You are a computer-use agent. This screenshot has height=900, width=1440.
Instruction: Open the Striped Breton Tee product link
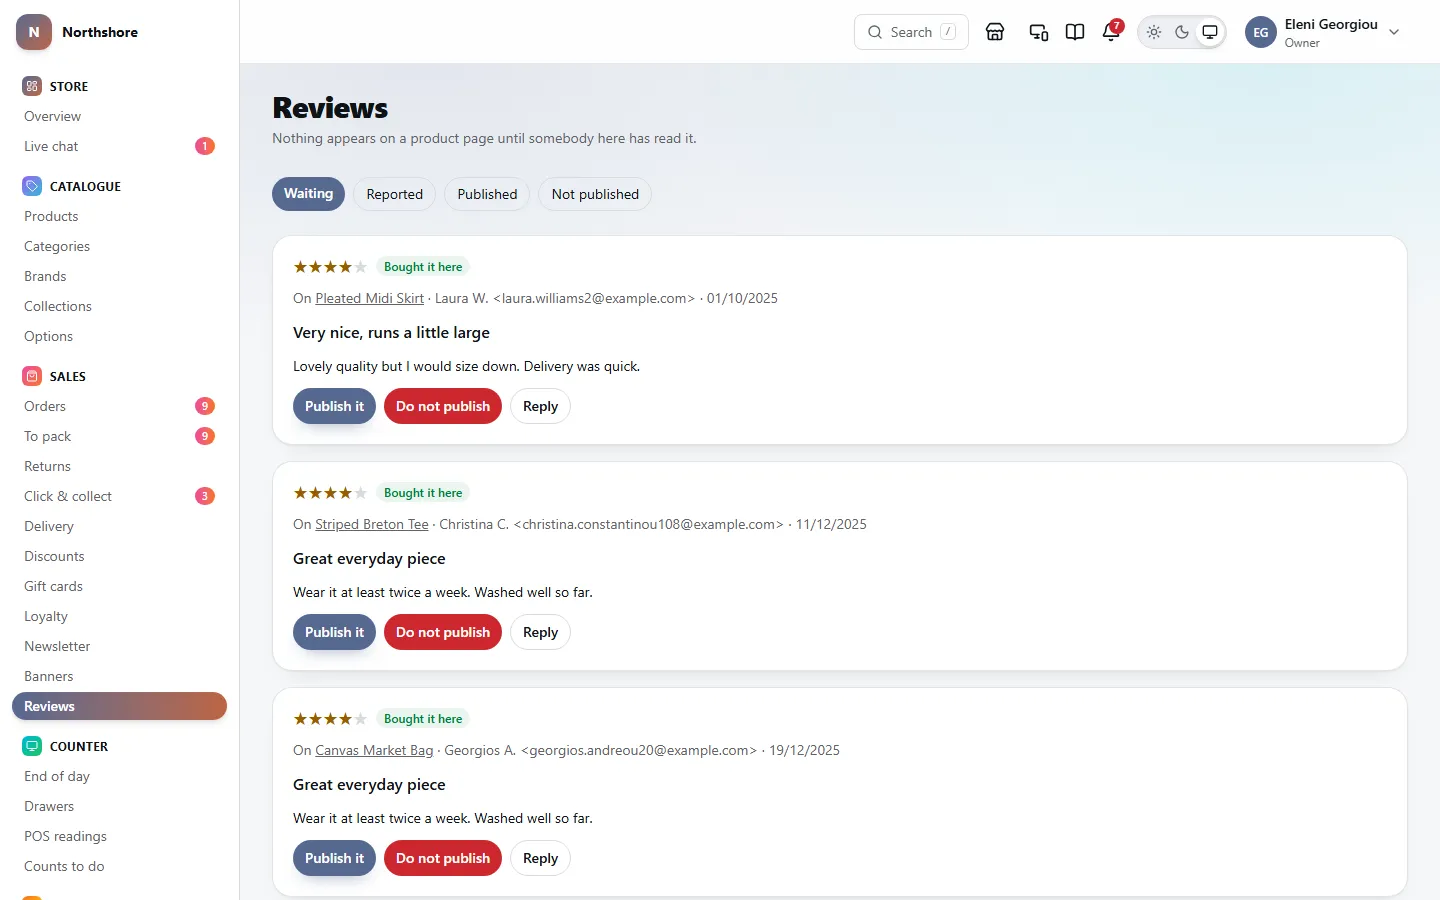[x=371, y=524]
